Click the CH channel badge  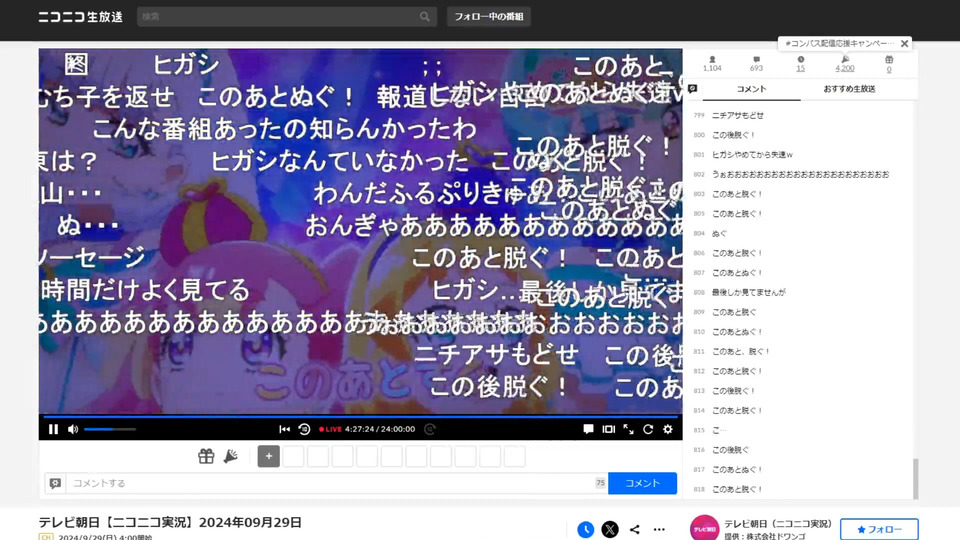pos(46,537)
